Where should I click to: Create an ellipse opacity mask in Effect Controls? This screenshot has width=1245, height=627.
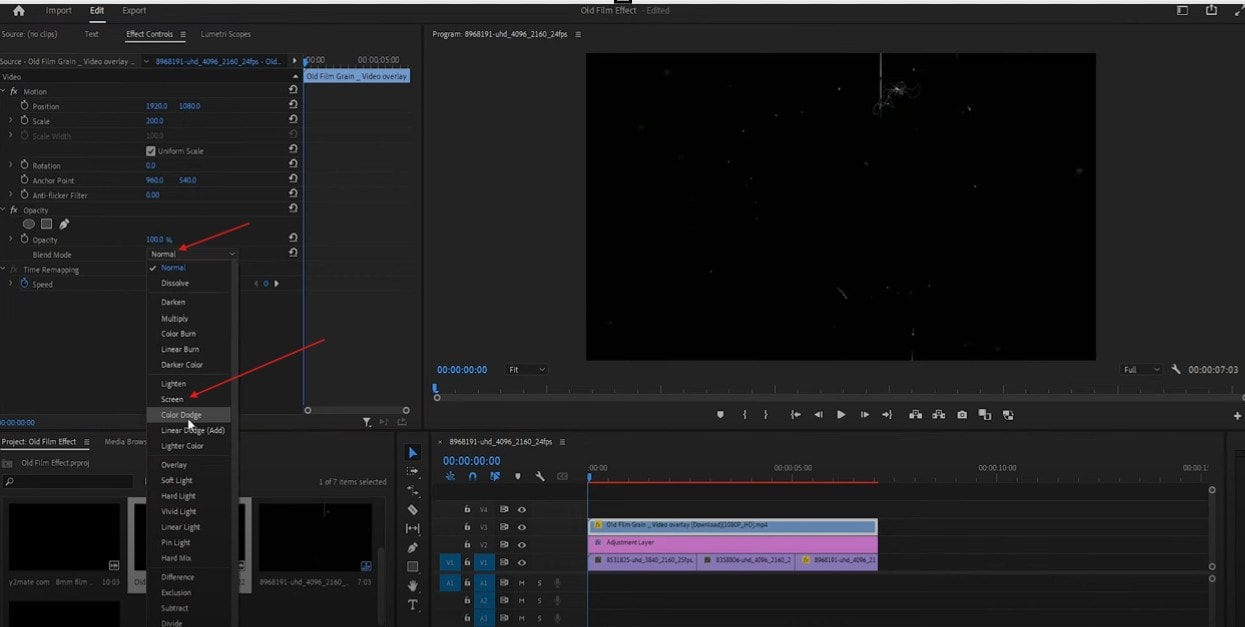tap(29, 224)
